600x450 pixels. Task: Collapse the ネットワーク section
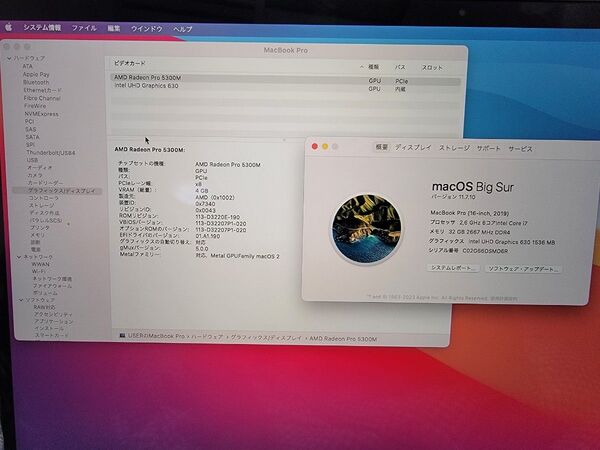pos(19,257)
